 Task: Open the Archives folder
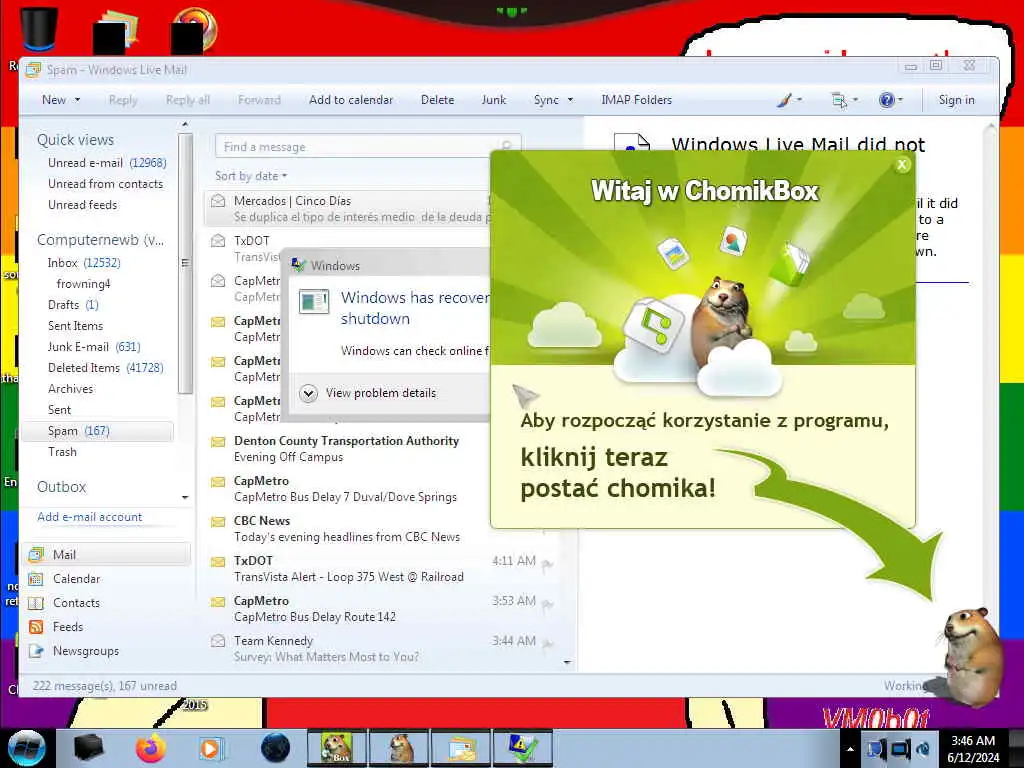[x=71, y=389]
